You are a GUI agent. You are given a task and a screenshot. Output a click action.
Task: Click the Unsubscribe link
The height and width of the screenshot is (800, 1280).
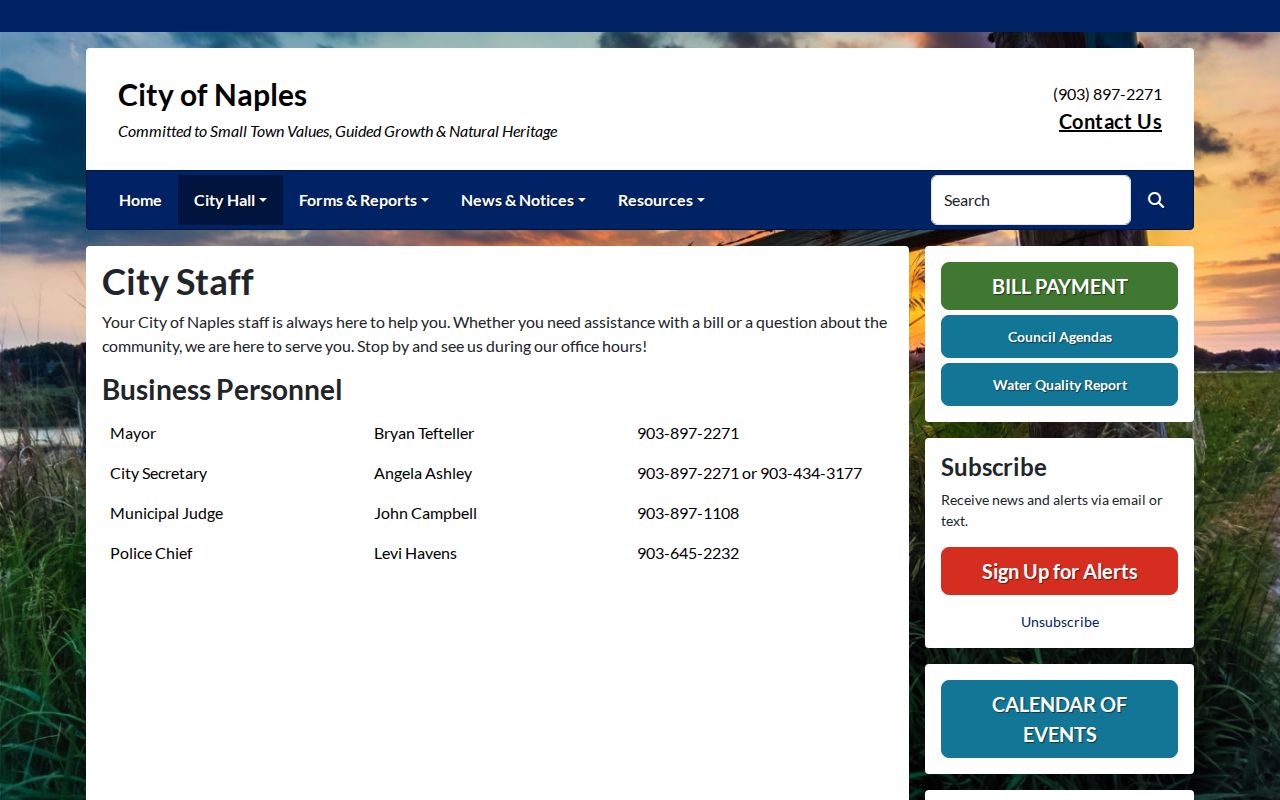(1060, 622)
